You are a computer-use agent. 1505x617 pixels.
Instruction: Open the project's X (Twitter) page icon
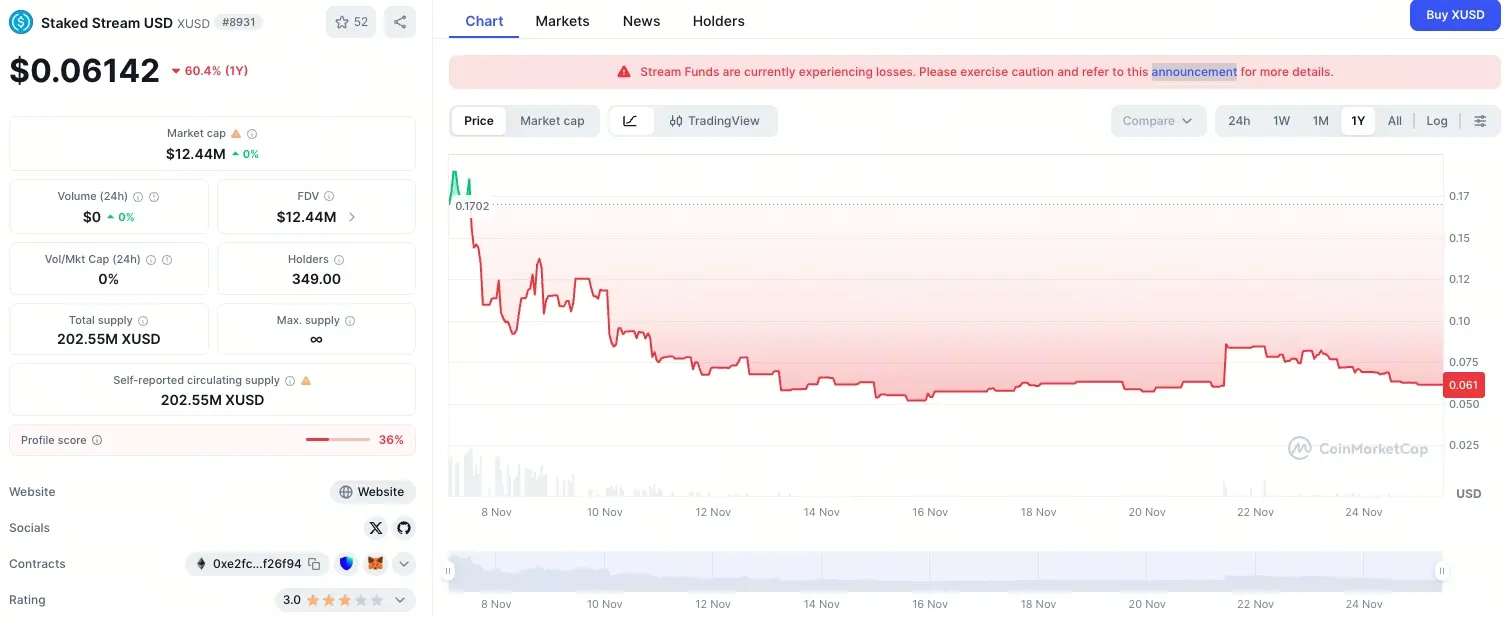click(x=375, y=527)
